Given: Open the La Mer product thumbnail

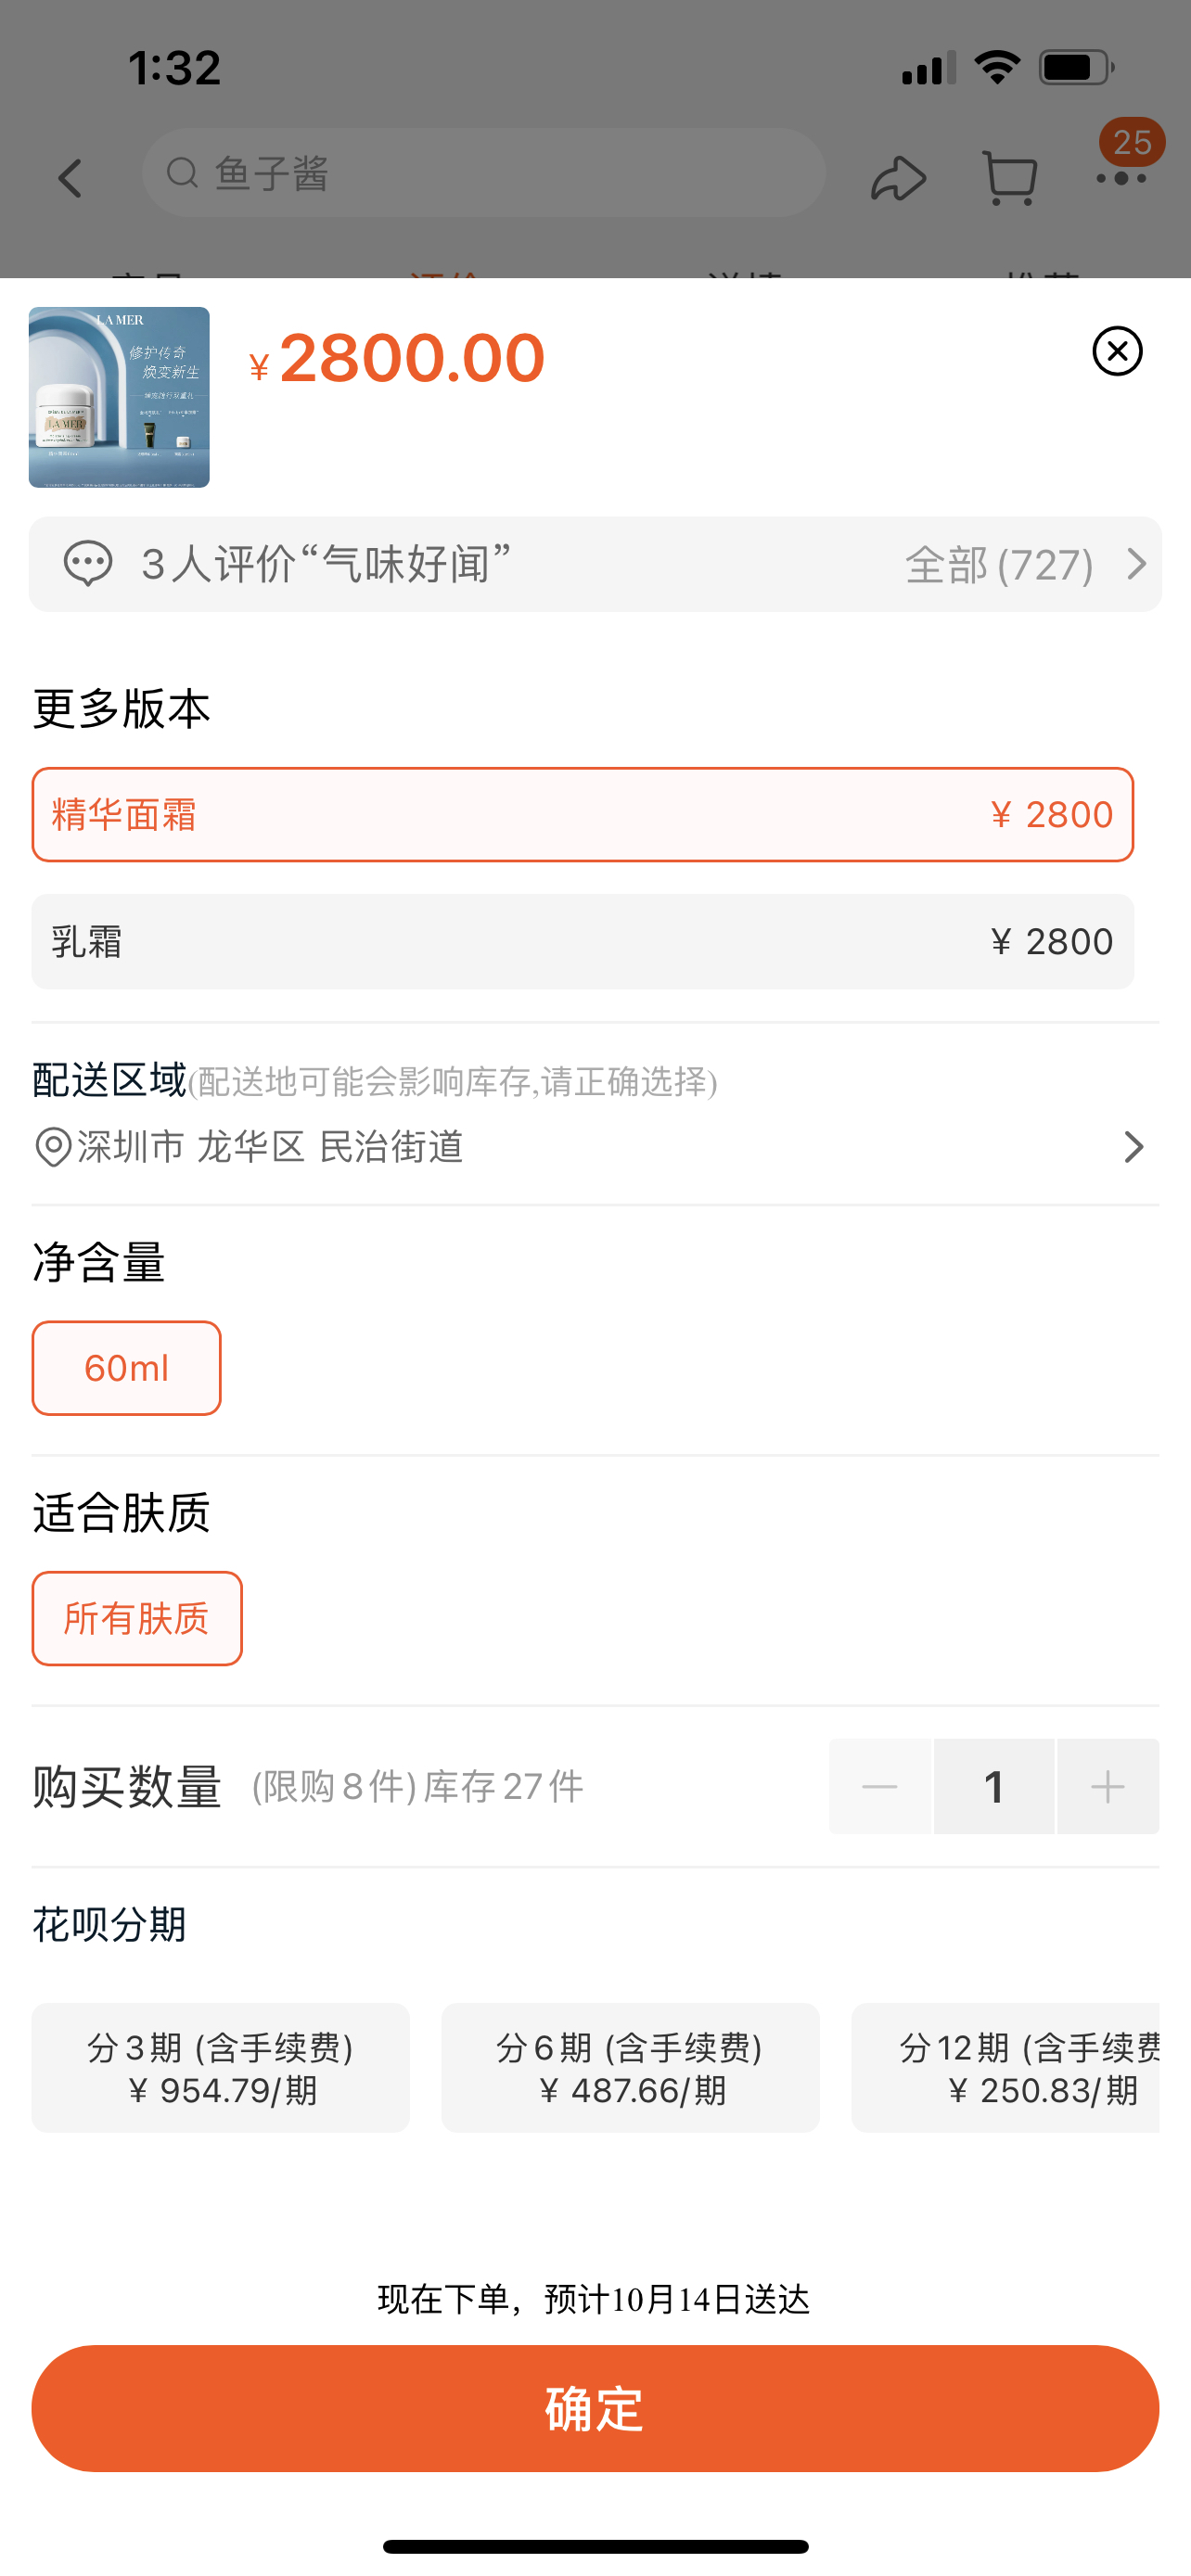Looking at the screenshot, I should tap(119, 397).
